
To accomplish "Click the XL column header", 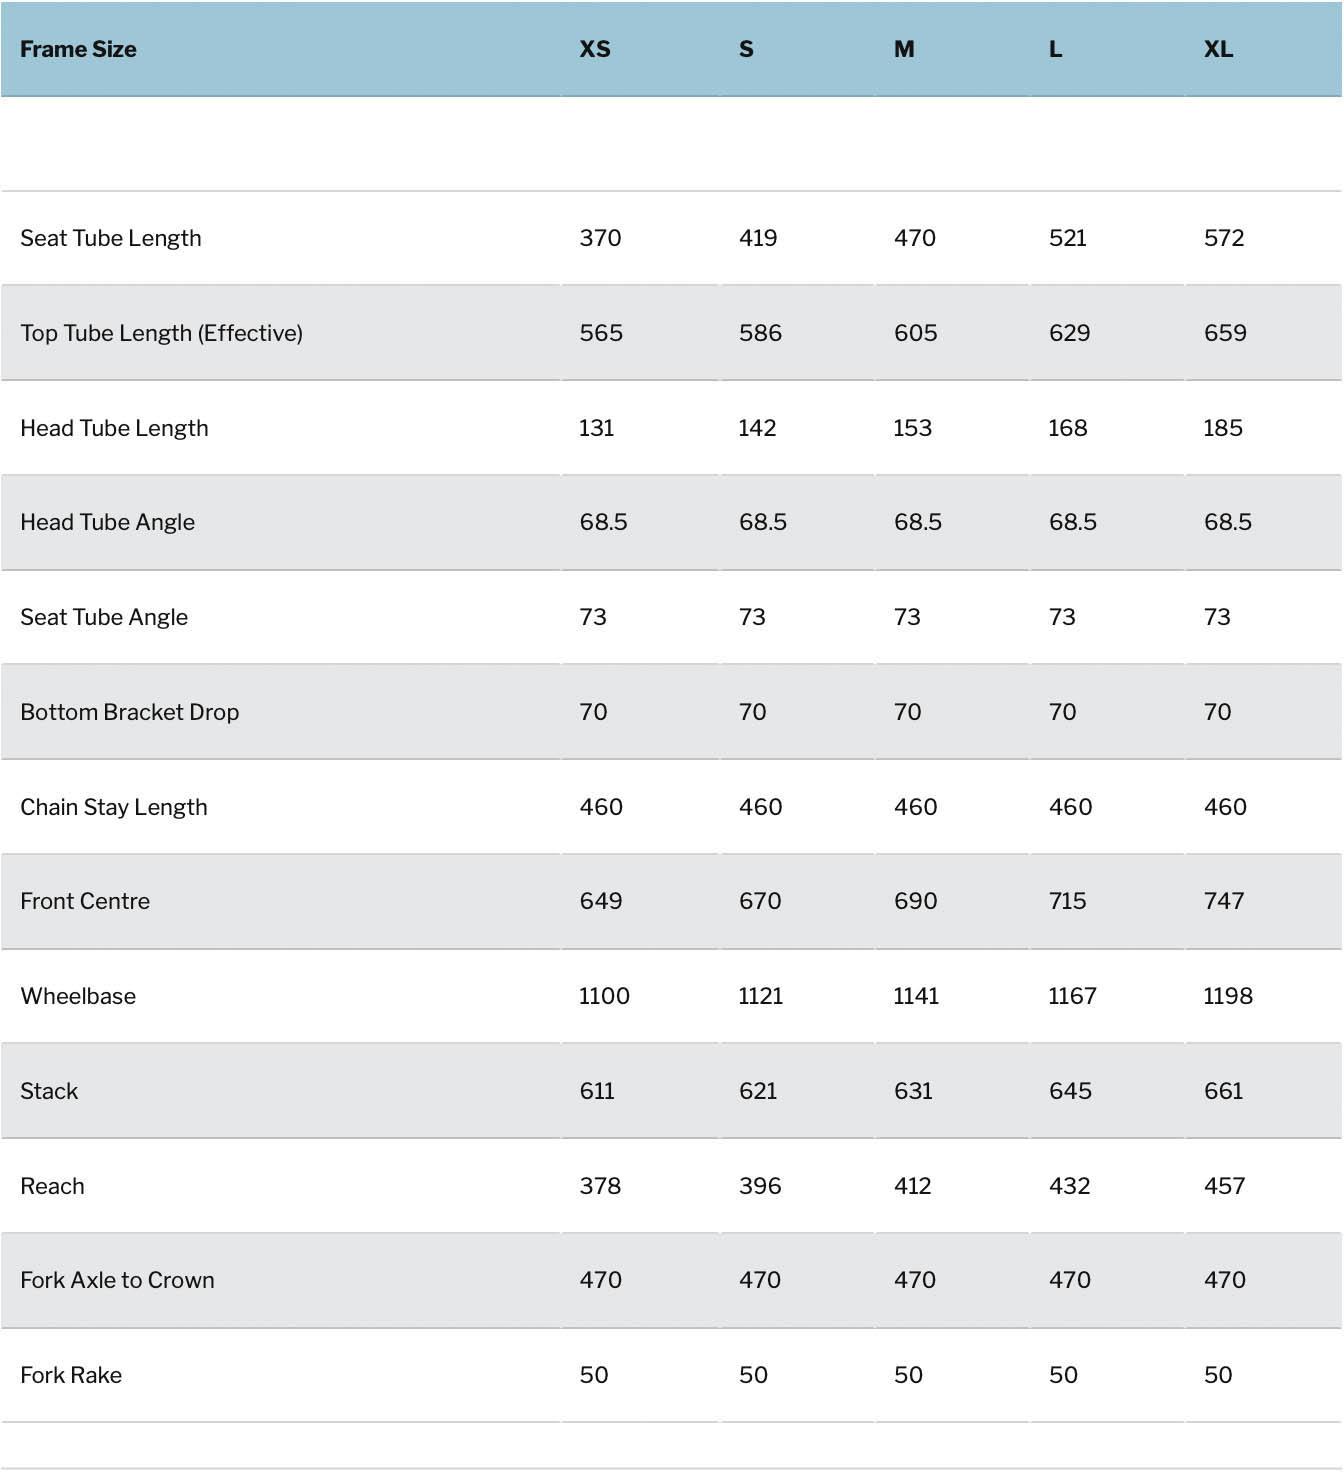I will (x=1218, y=49).
